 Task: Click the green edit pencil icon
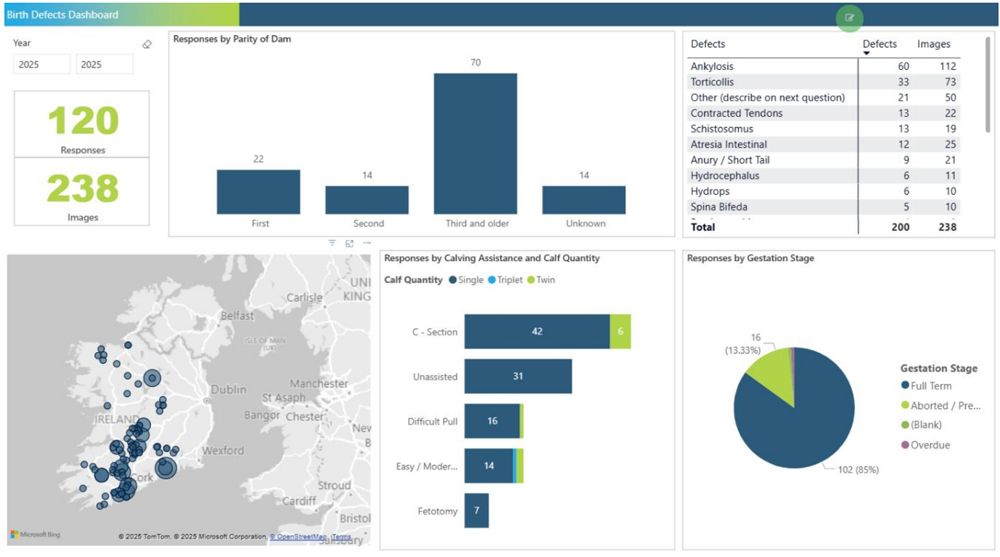pyautogui.click(x=850, y=17)
